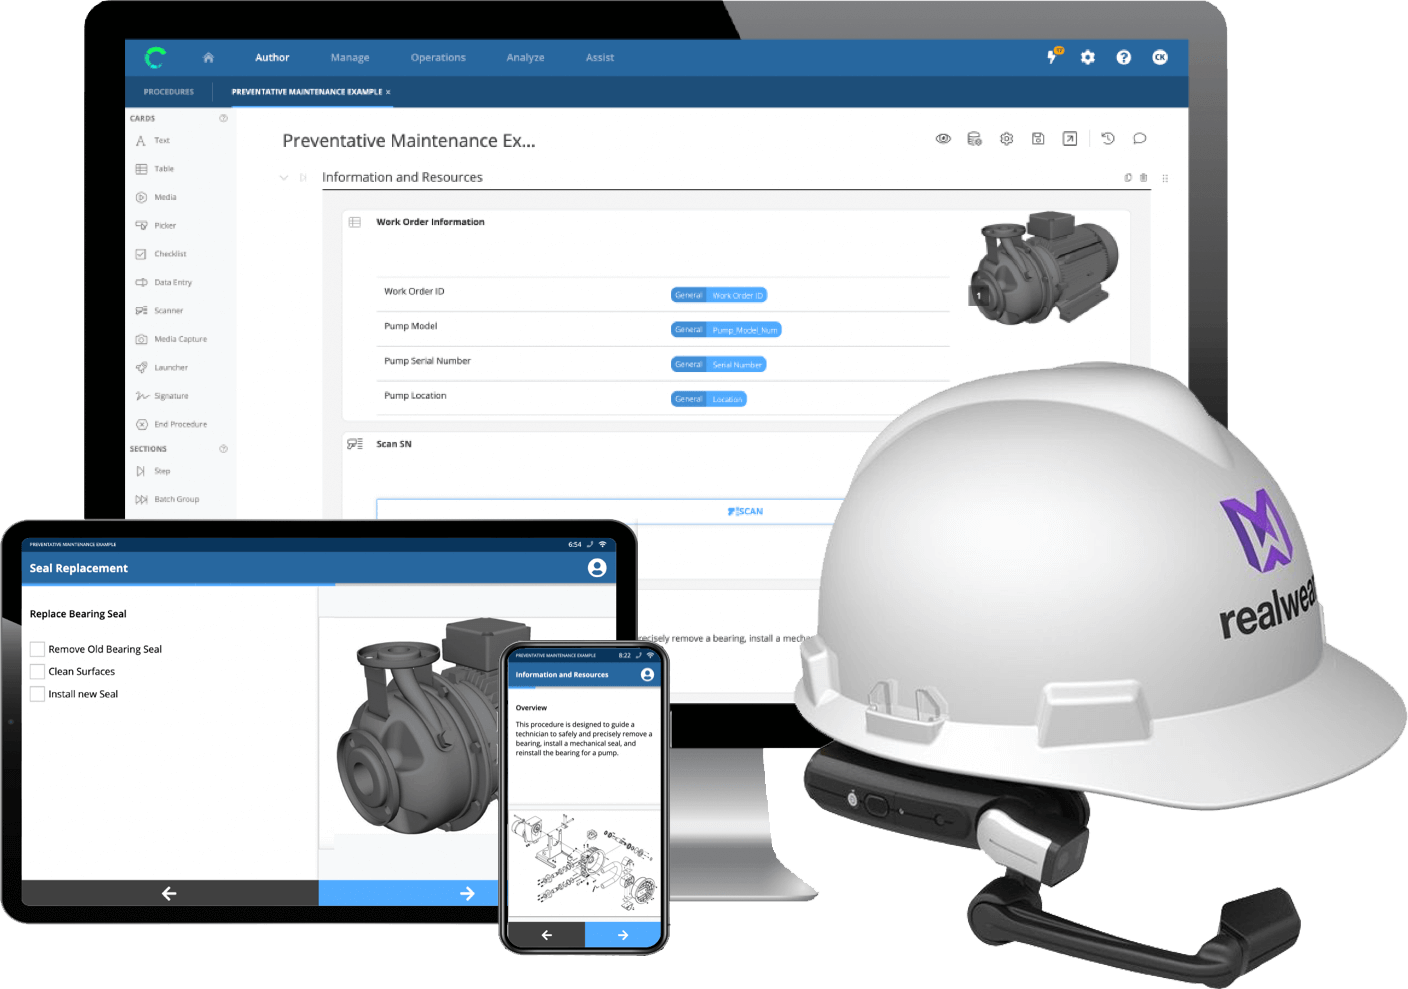Open the Analyze menu

point(525,58)
